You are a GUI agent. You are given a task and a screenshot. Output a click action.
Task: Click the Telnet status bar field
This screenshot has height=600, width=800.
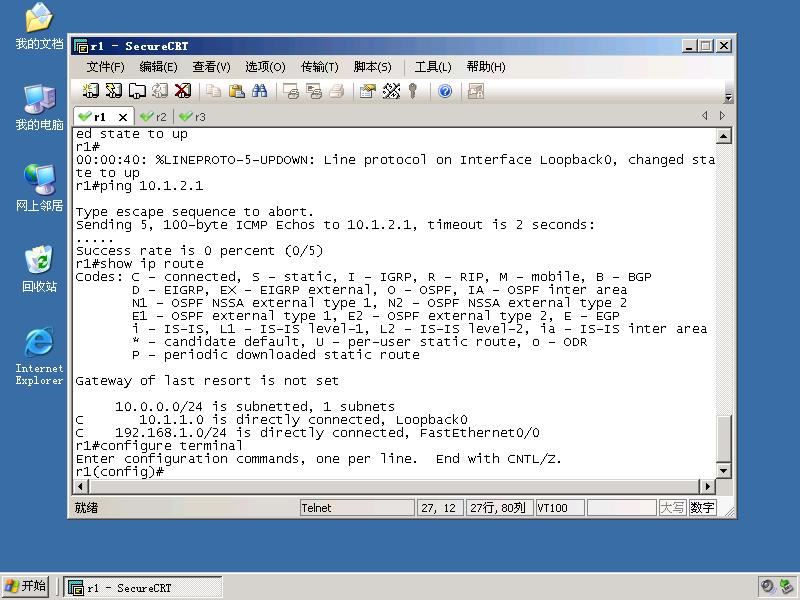point(357,508)
